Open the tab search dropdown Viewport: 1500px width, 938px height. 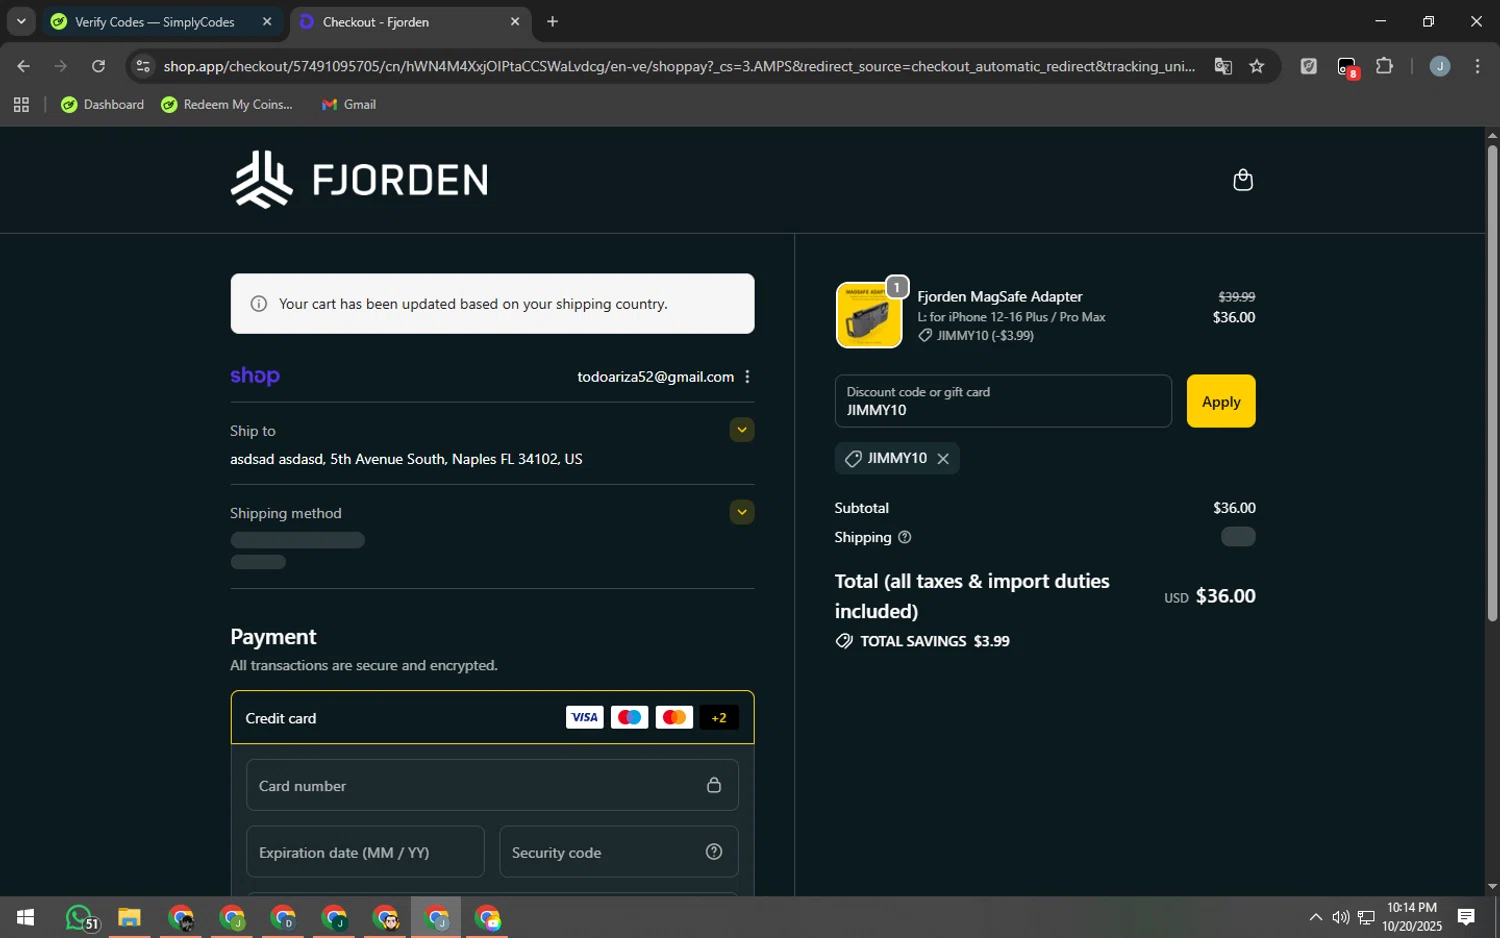pyautogui.click(x=21, y=21)
